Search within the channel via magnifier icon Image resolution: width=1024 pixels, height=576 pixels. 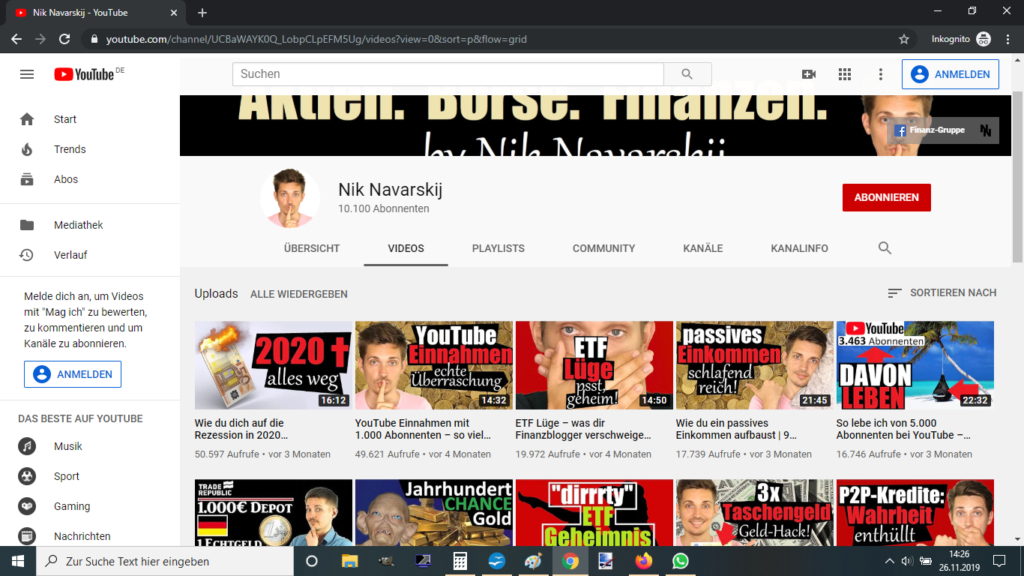click(x=884, y=248)
